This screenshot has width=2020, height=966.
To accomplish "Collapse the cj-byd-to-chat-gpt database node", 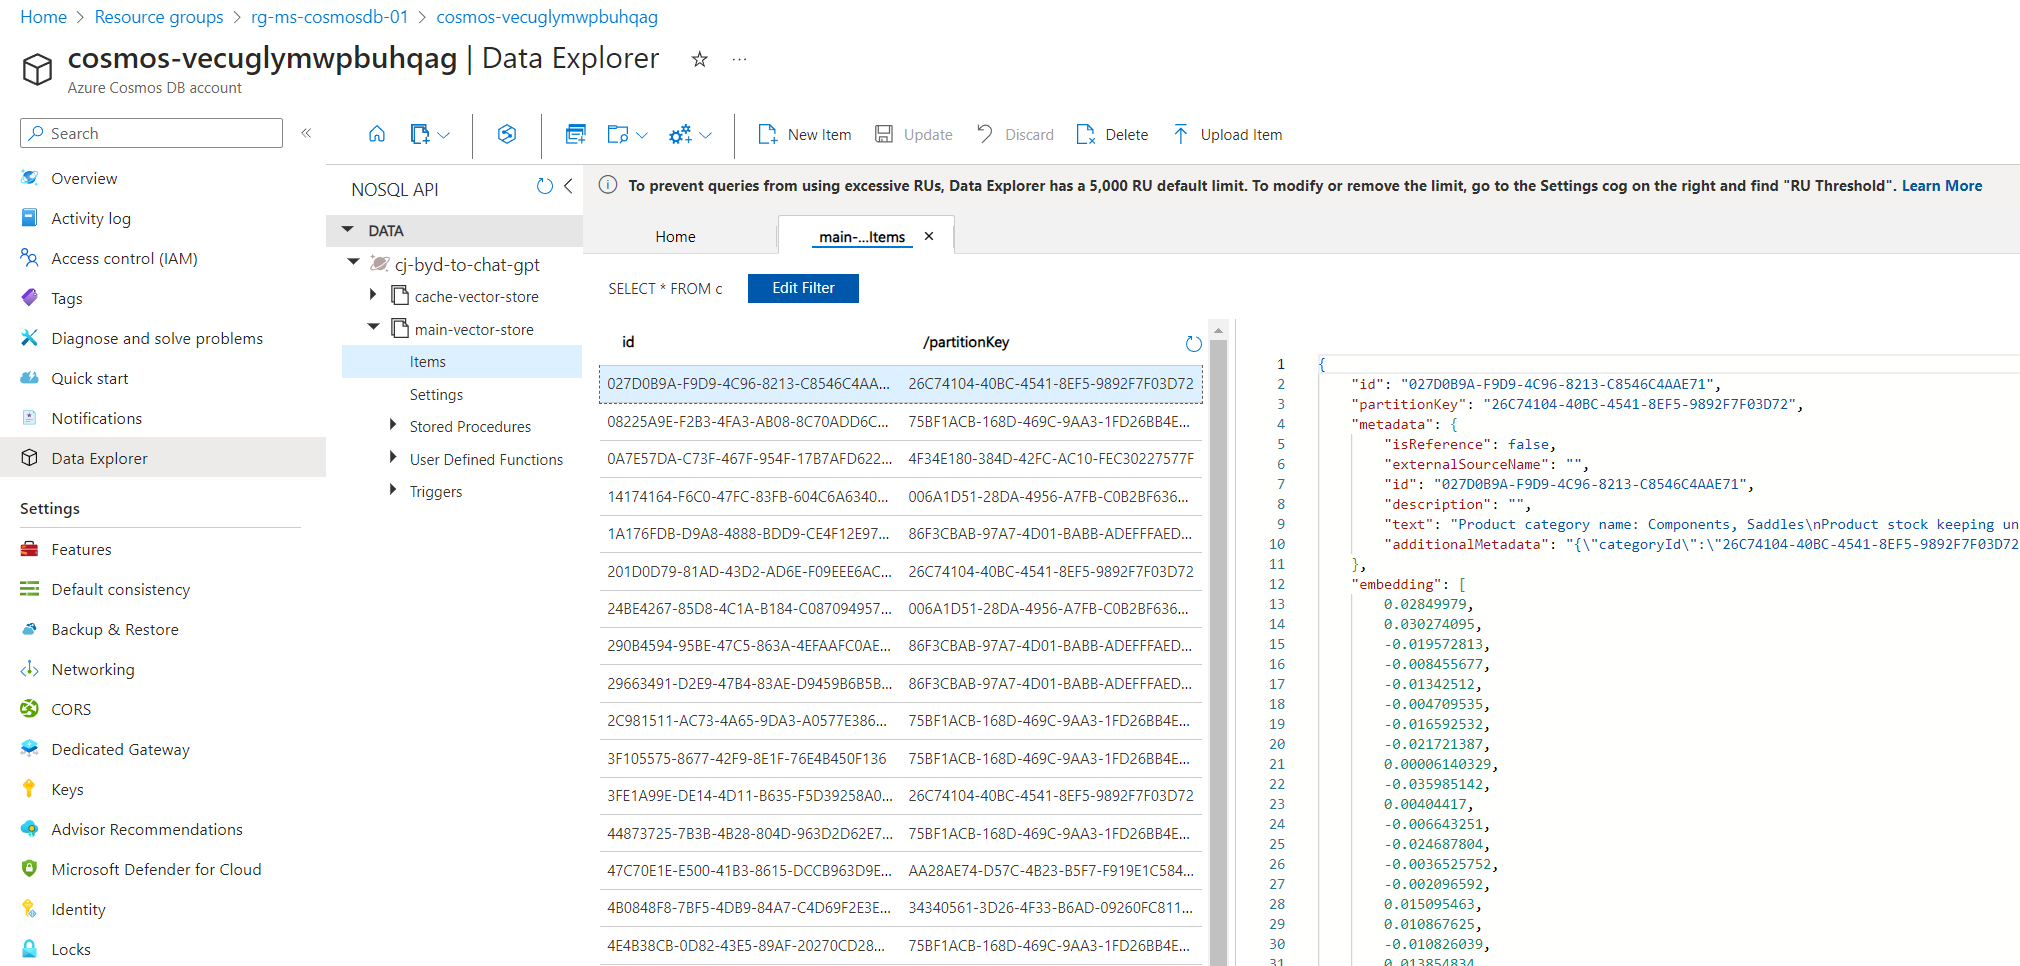I will (354, 262).
